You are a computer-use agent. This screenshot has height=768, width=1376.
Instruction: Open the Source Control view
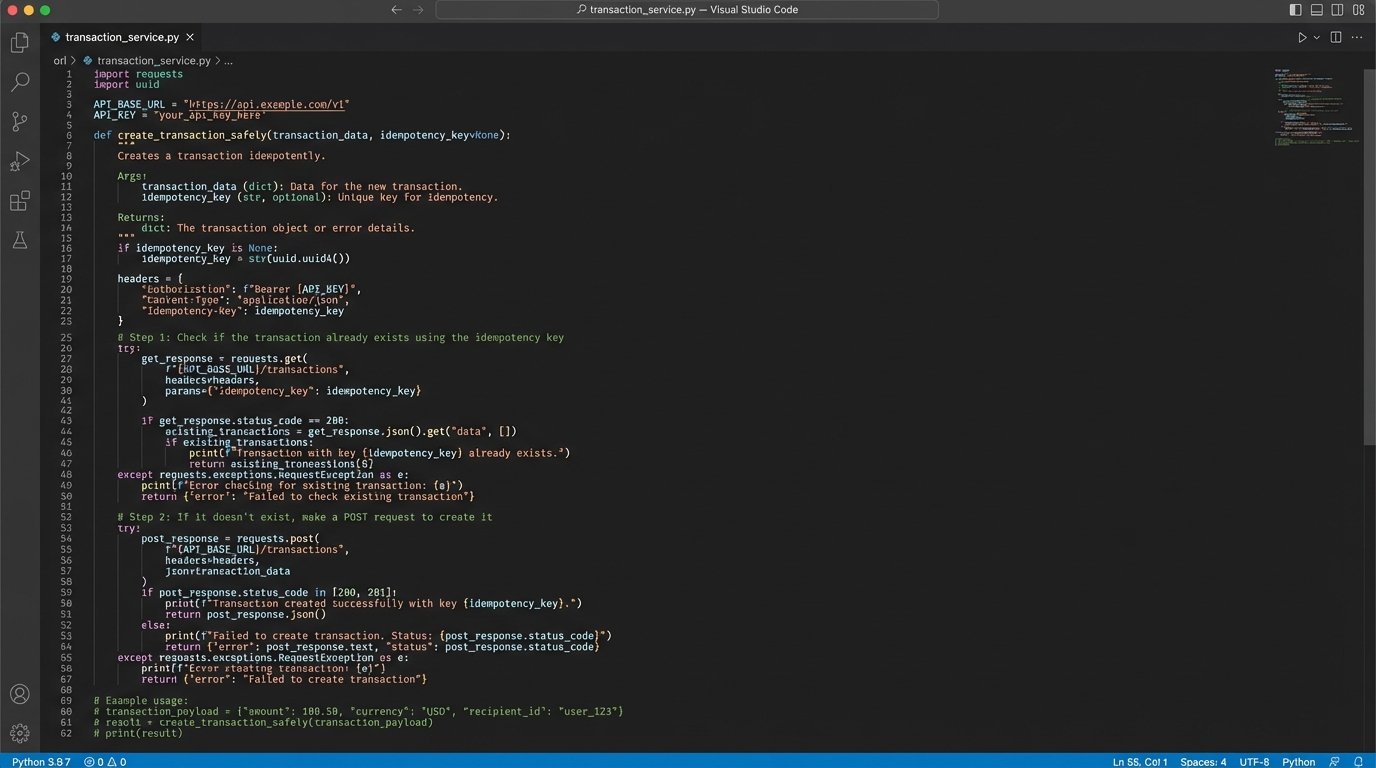19,122
